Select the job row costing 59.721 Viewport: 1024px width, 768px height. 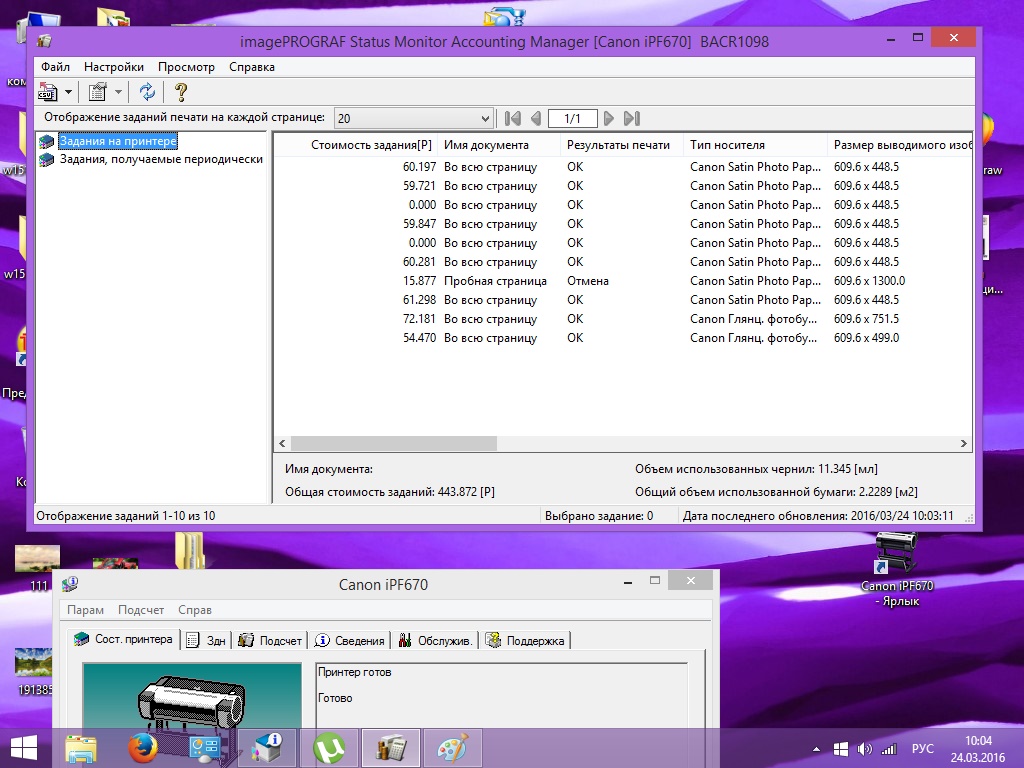tap(622, 186)
